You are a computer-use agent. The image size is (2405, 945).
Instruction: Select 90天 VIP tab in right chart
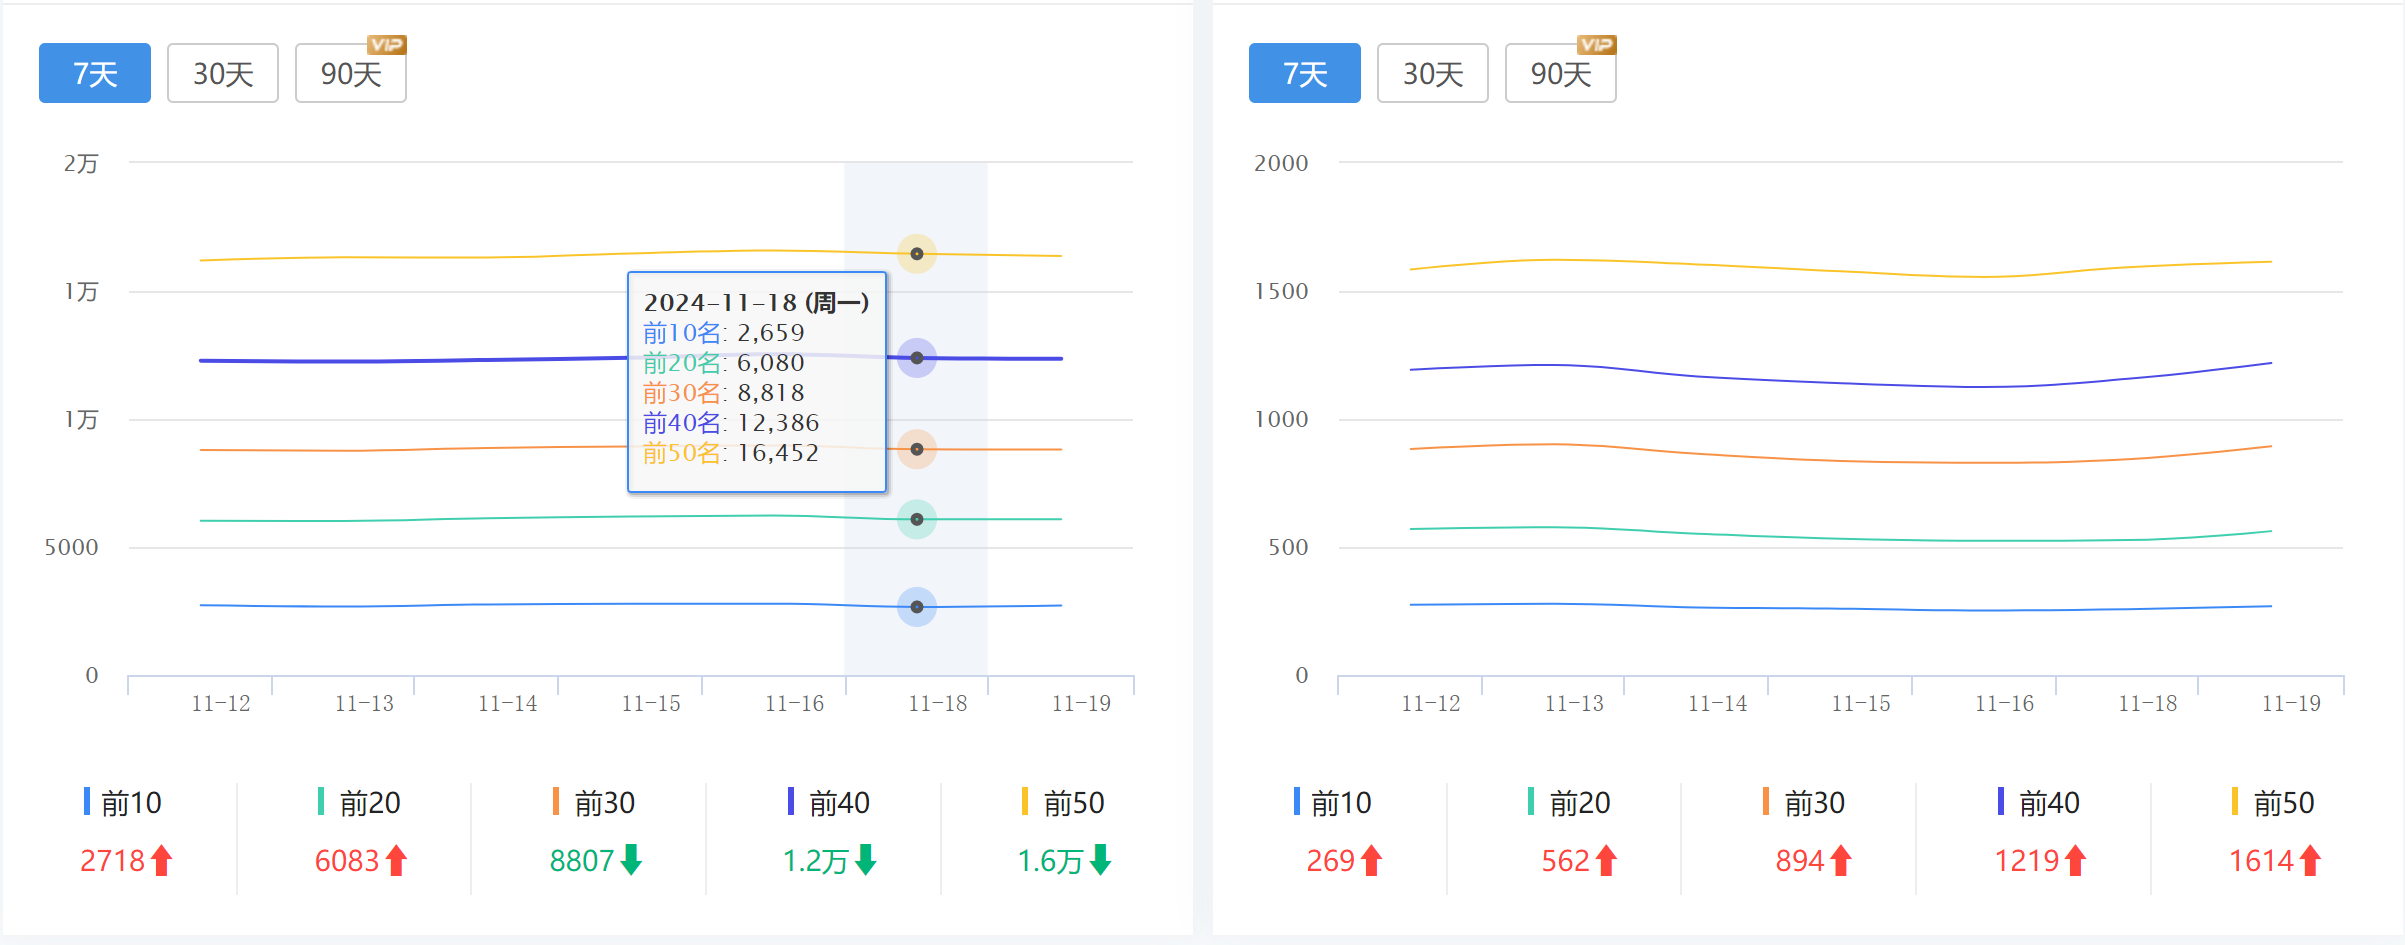pos(1561,73)
